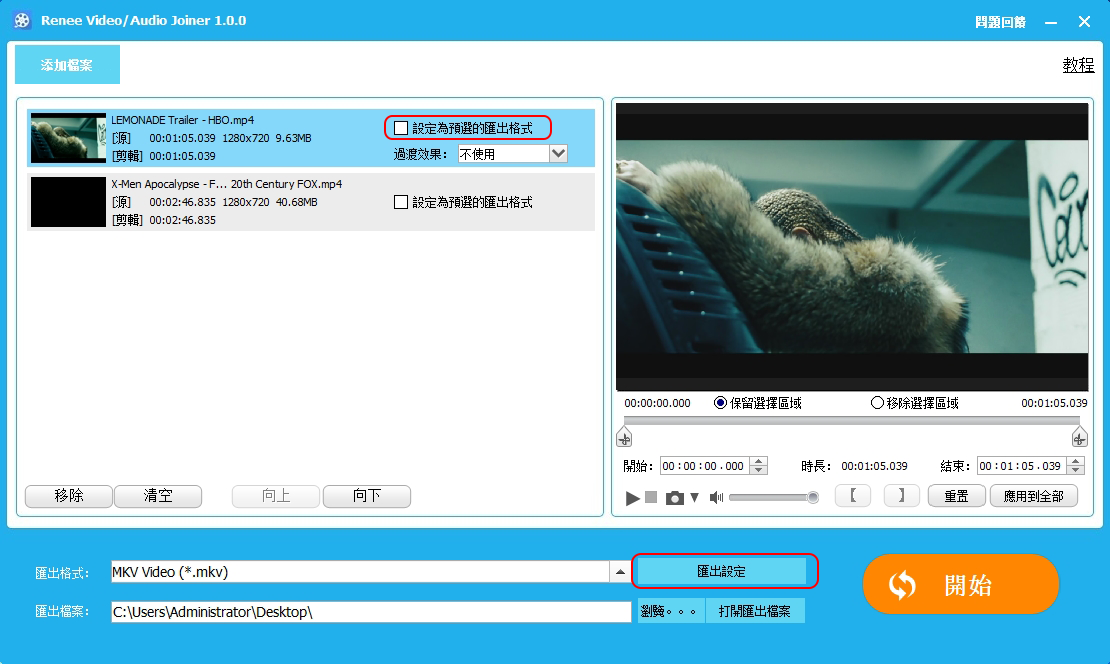Click the 添加檔案 add file button
This screenshot has height=664, width=1110.
[x=67, y=64]
